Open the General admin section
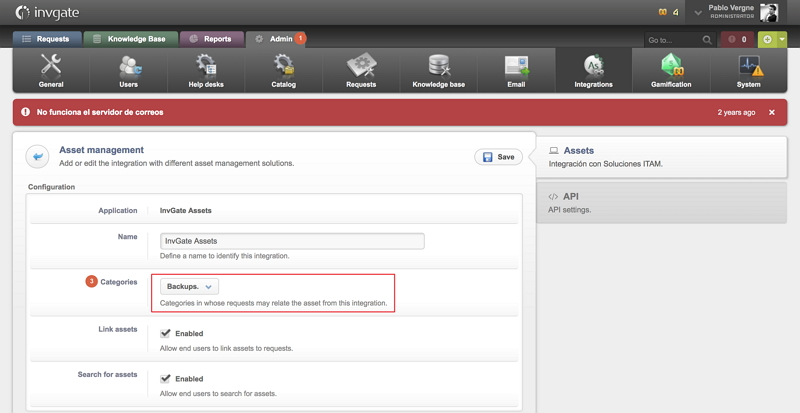Screen dimensions: 800x413 pos(51,70)
